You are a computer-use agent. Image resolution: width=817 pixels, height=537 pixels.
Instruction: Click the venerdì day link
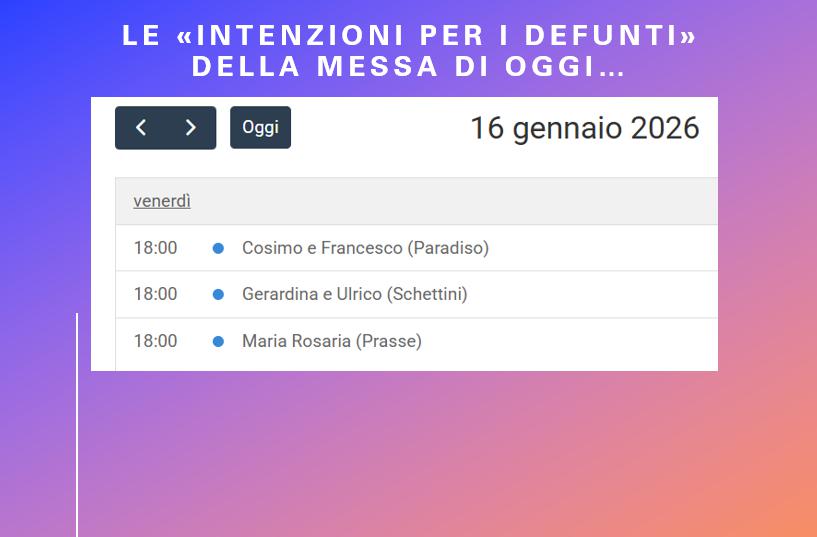coord(162,201)
